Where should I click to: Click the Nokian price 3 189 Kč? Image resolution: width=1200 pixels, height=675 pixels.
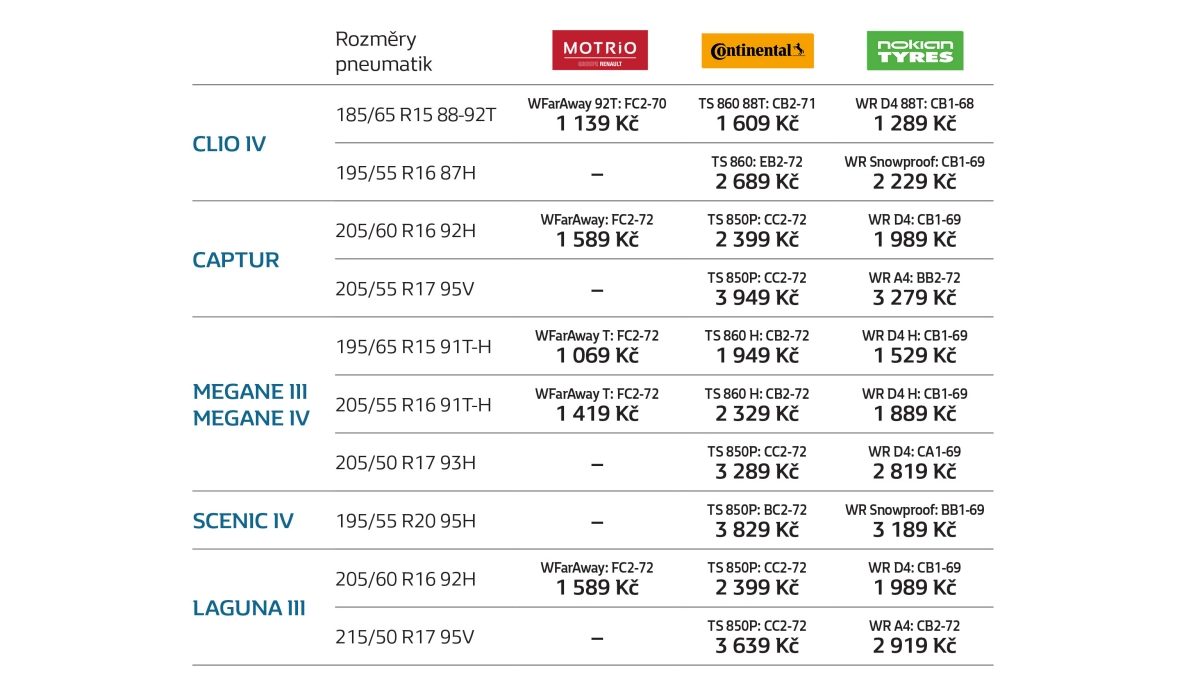click(x=914, y=530)
